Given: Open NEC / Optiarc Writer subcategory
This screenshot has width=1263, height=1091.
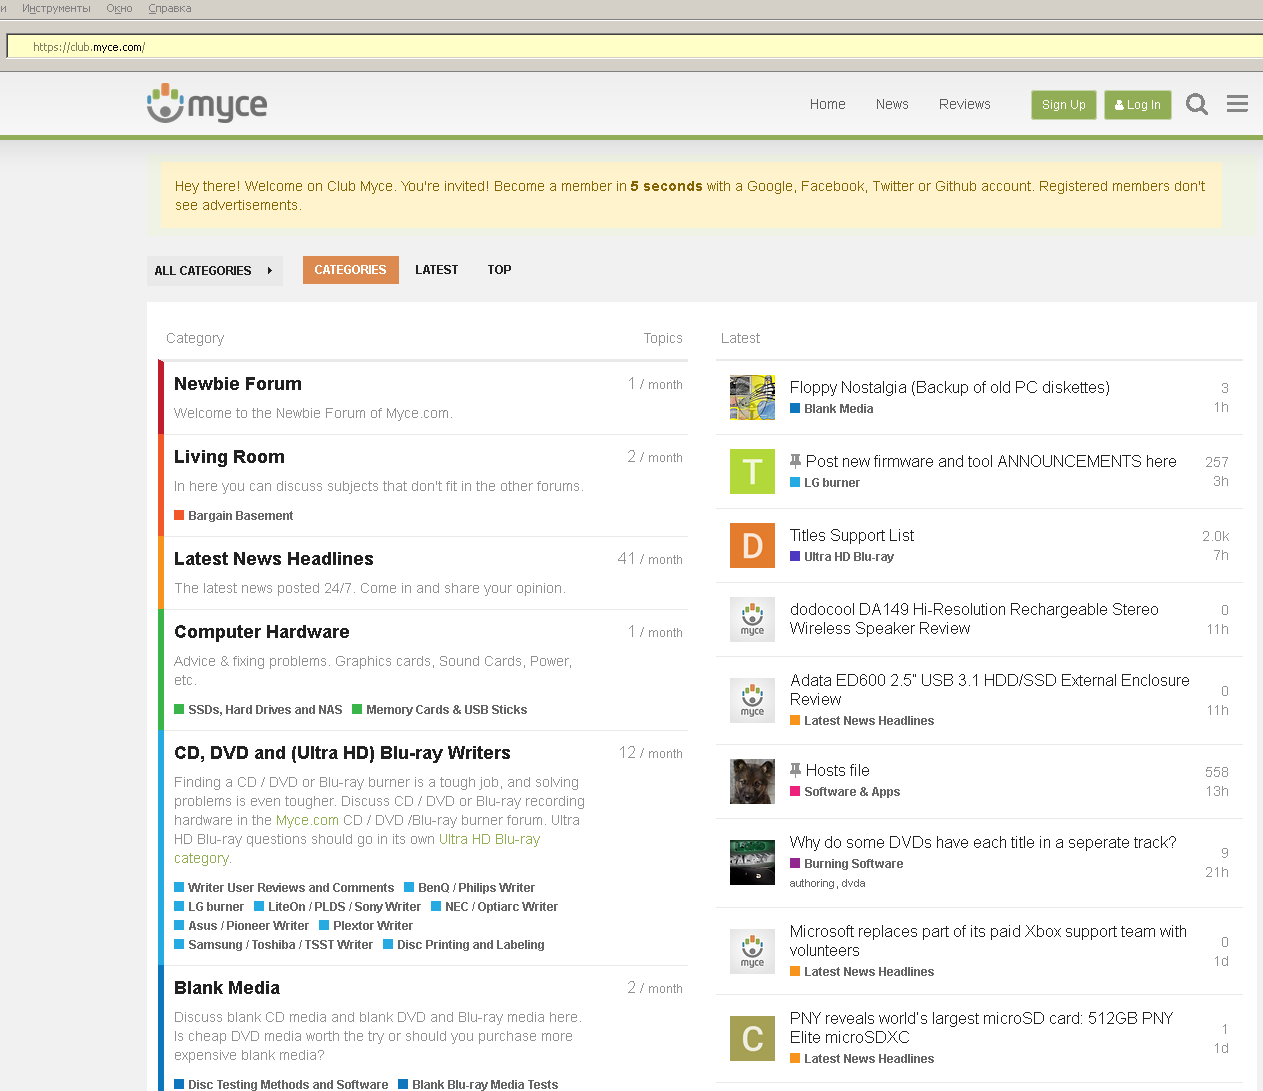Looking at the screenshot, I should [495, 907].
